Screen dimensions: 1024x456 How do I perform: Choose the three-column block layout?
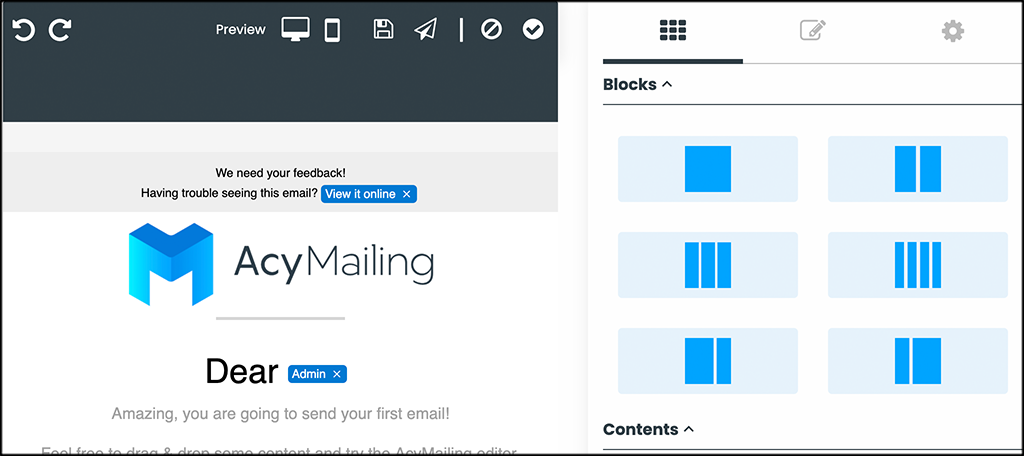[708, 265]
